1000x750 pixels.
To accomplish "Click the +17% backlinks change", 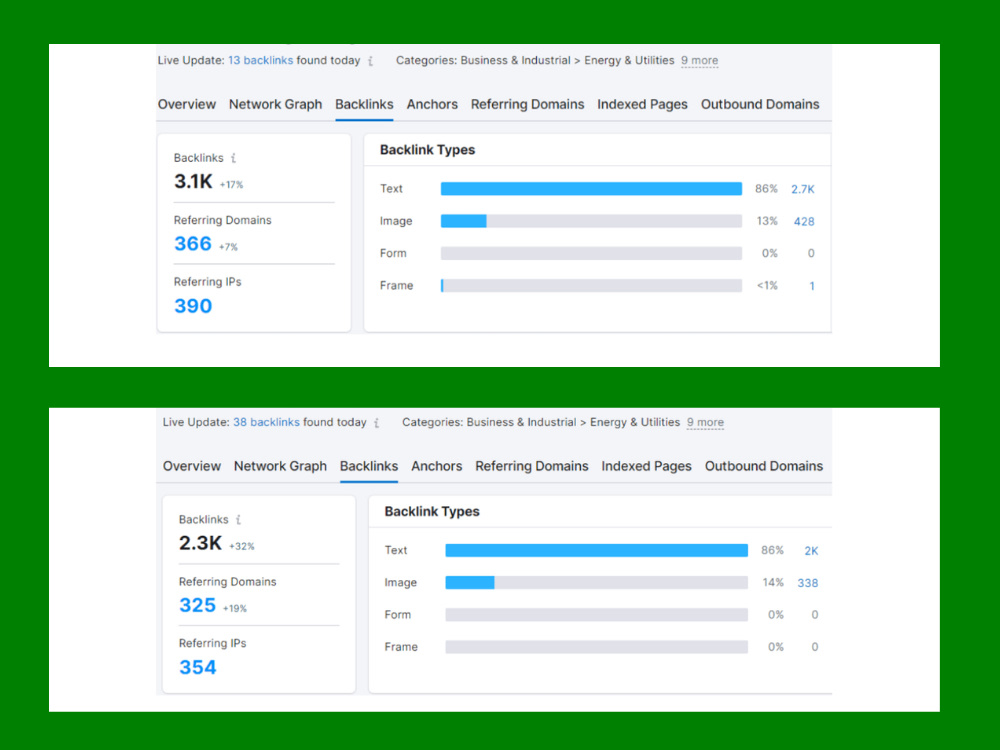I will click(232, 185).
